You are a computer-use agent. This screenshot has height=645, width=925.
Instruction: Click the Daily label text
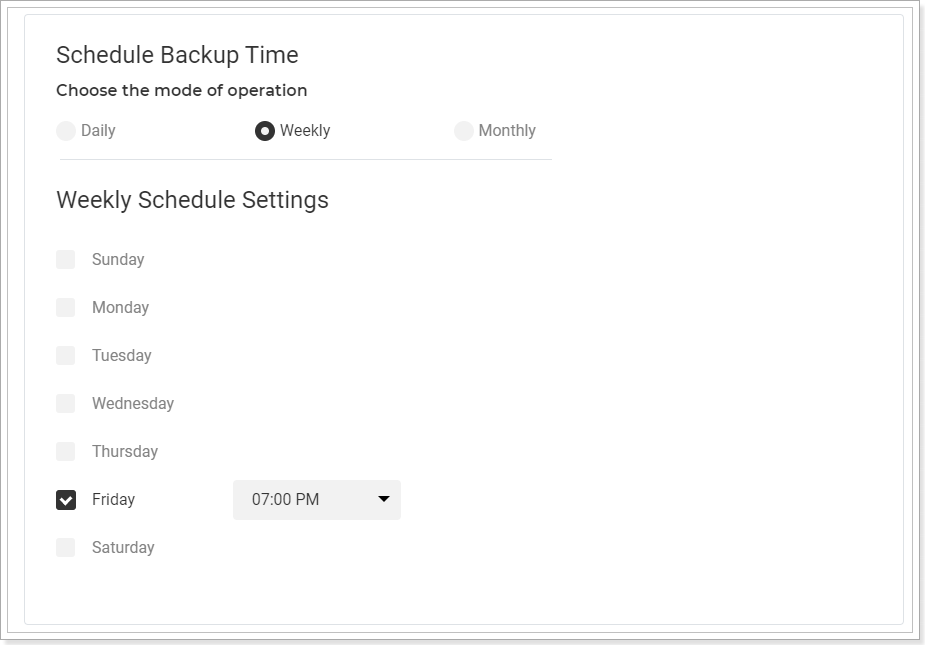click(98, 130)
